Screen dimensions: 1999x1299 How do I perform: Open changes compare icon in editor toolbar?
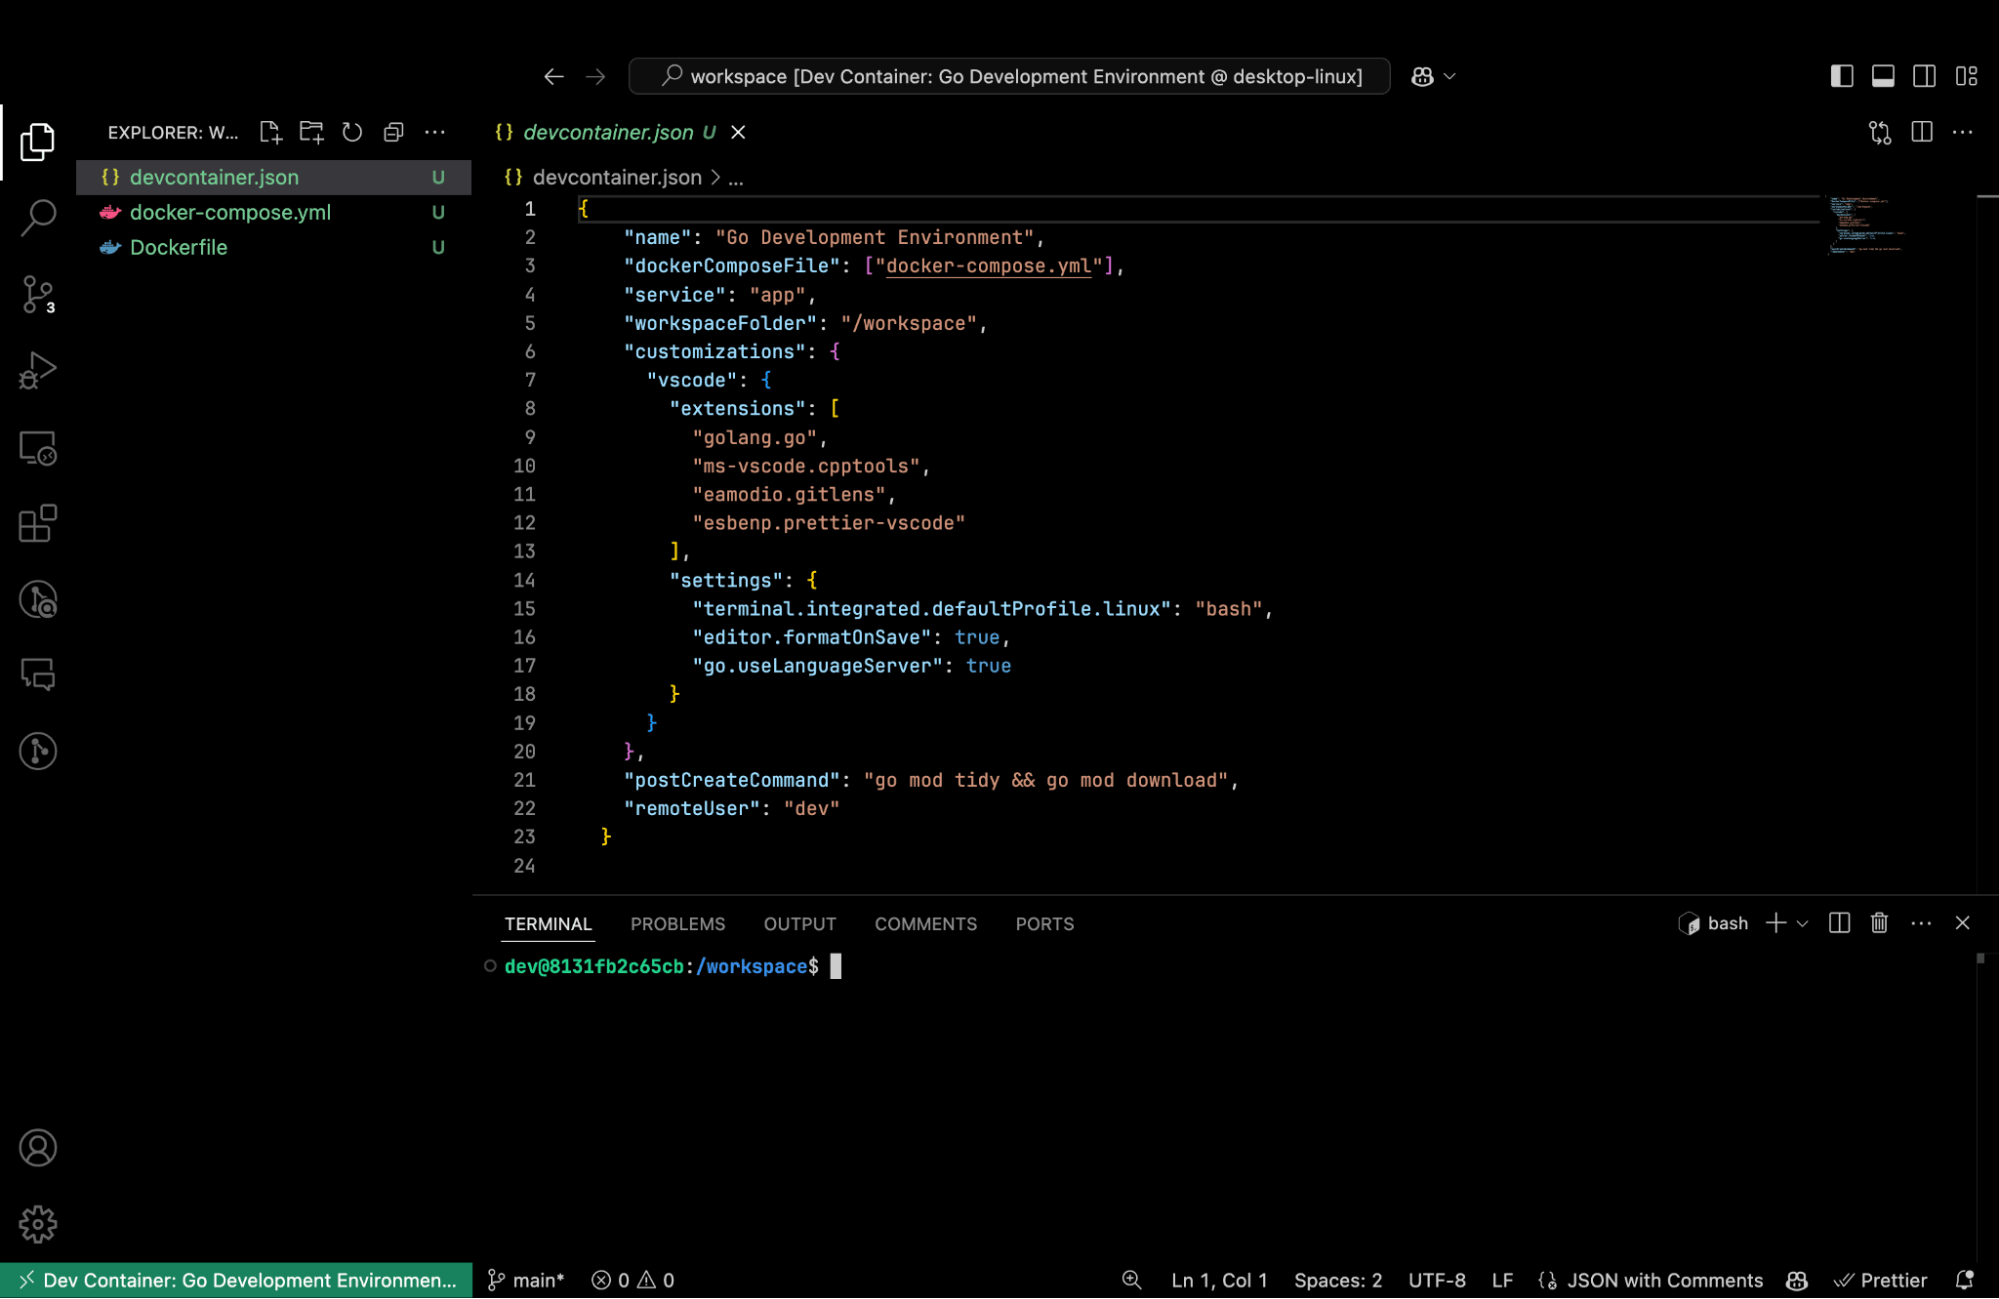pyautogui.click(x=1880, y=132)
